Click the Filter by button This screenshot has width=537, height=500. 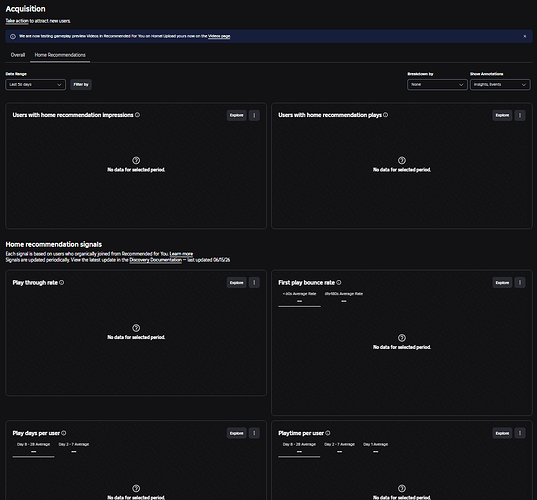pos(81,85)
